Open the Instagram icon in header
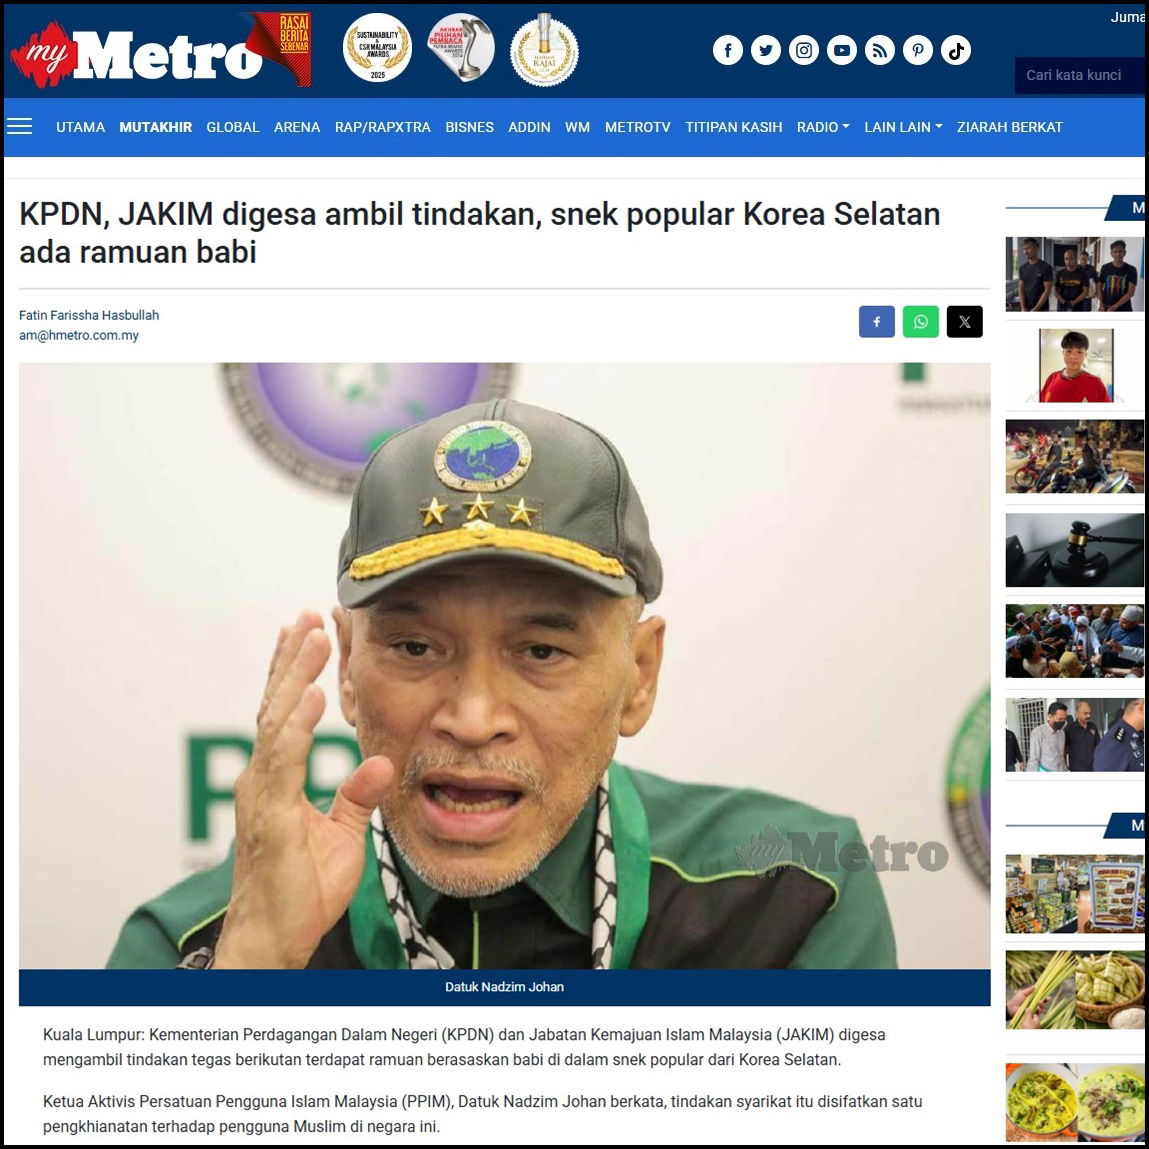This screenshot has height=1149, width=1149. pyautogui.click(x=804, y=51)
